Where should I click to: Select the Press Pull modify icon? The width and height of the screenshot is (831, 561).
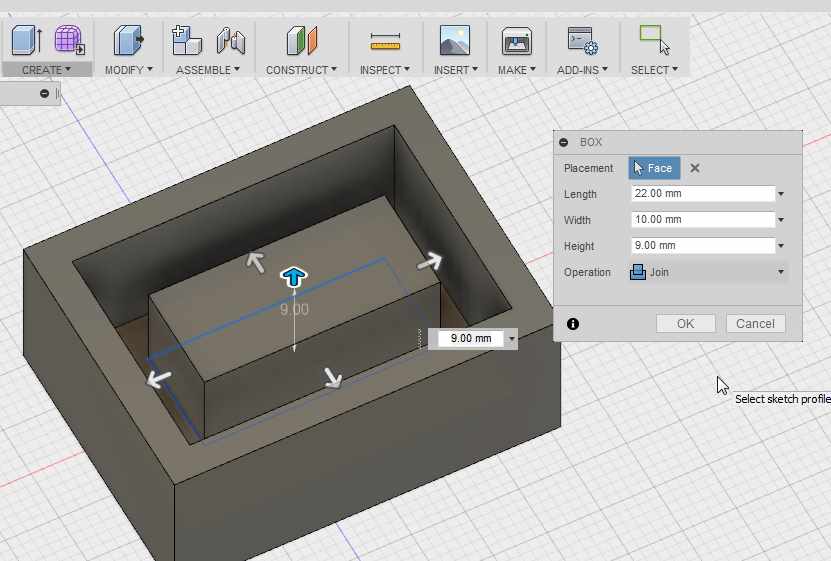pos(128,40)
